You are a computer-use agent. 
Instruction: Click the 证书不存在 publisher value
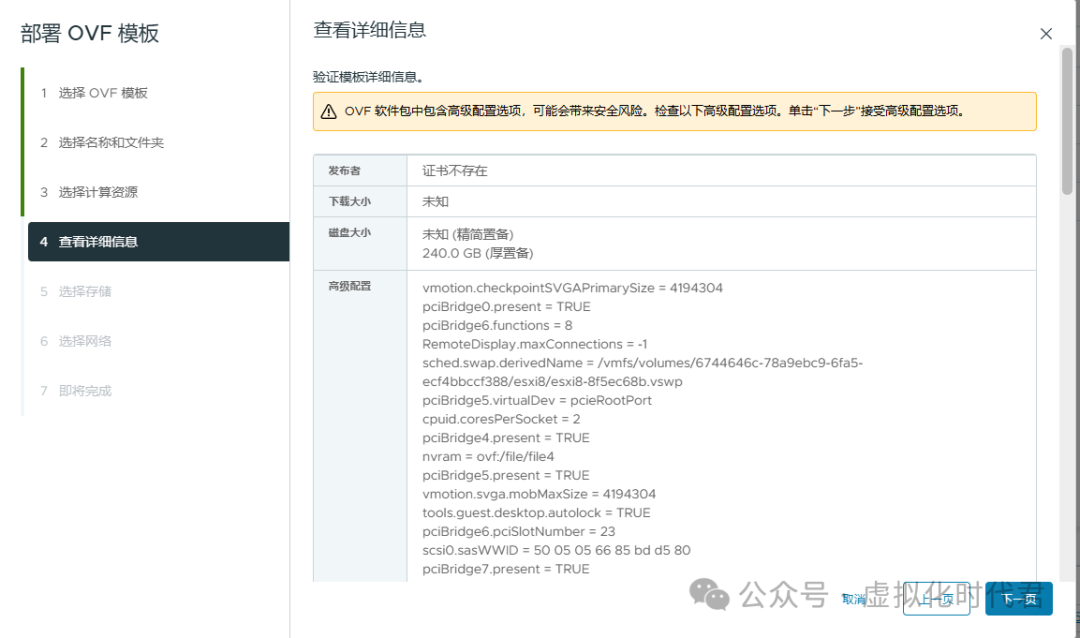455,171
